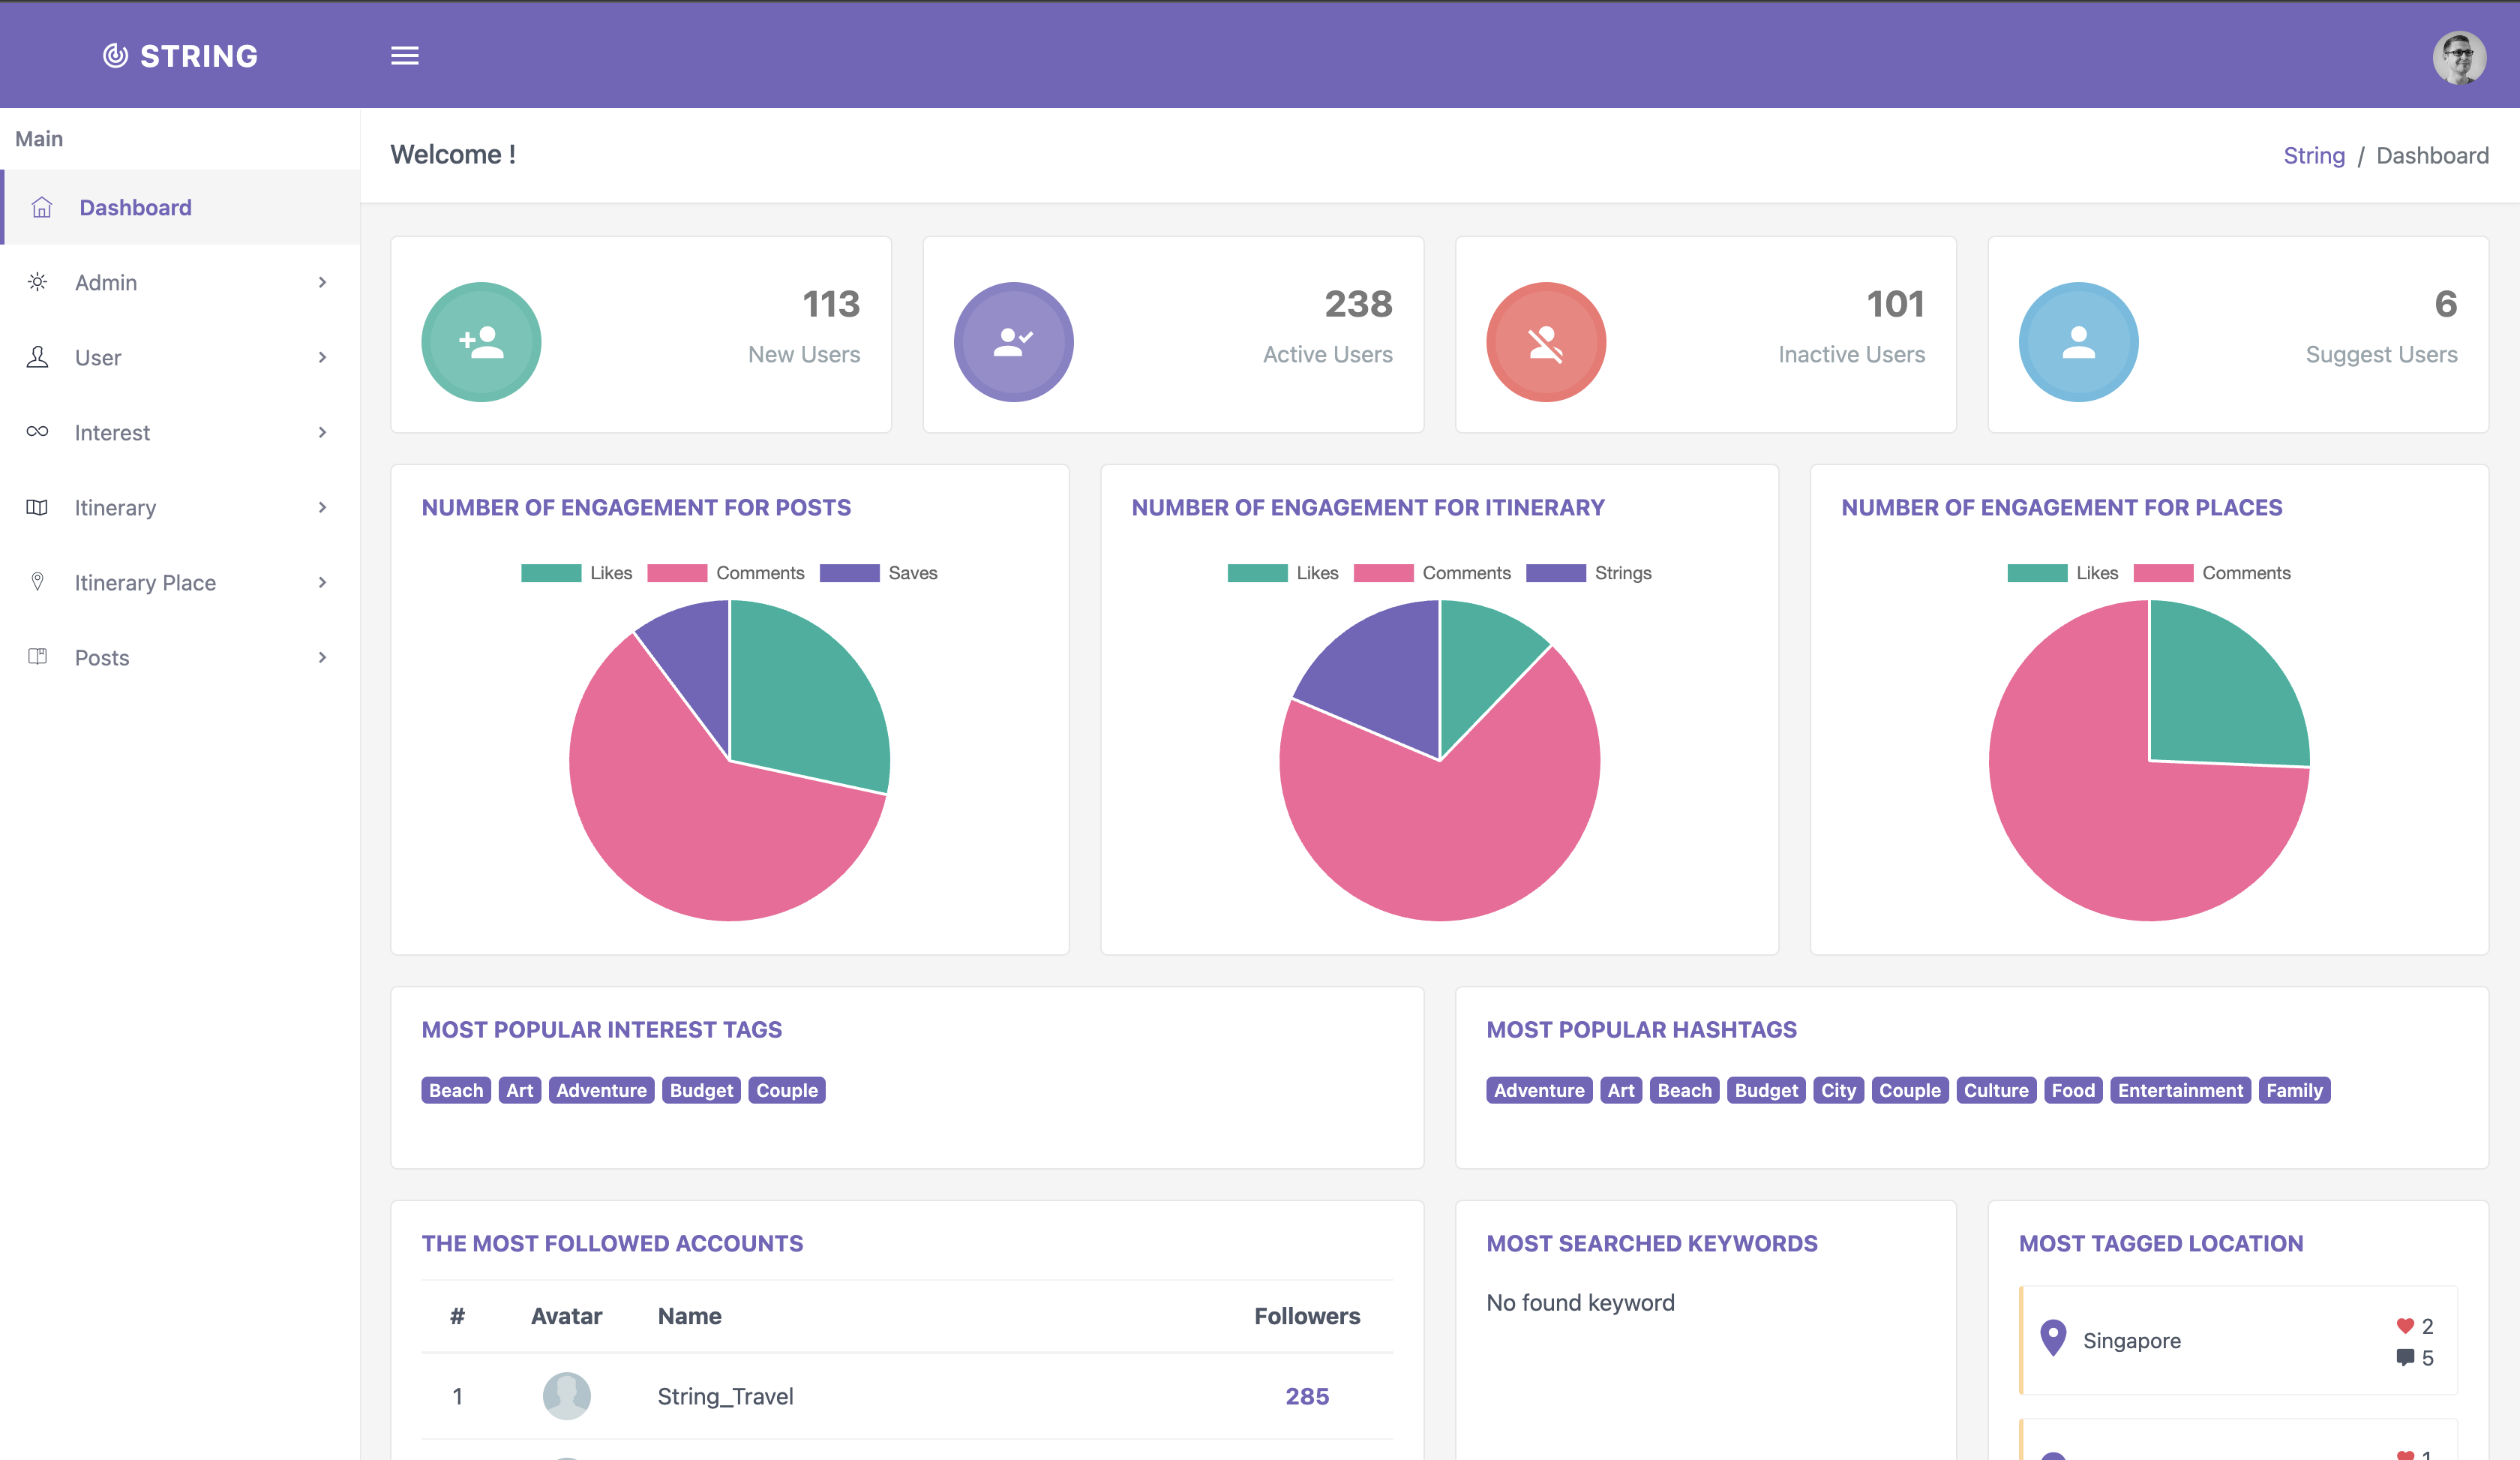Image resolution: width=2520 pixels, height=1460 pixels.
Task: Select Dashboard in the sidebar
Action: click(135, 208)
